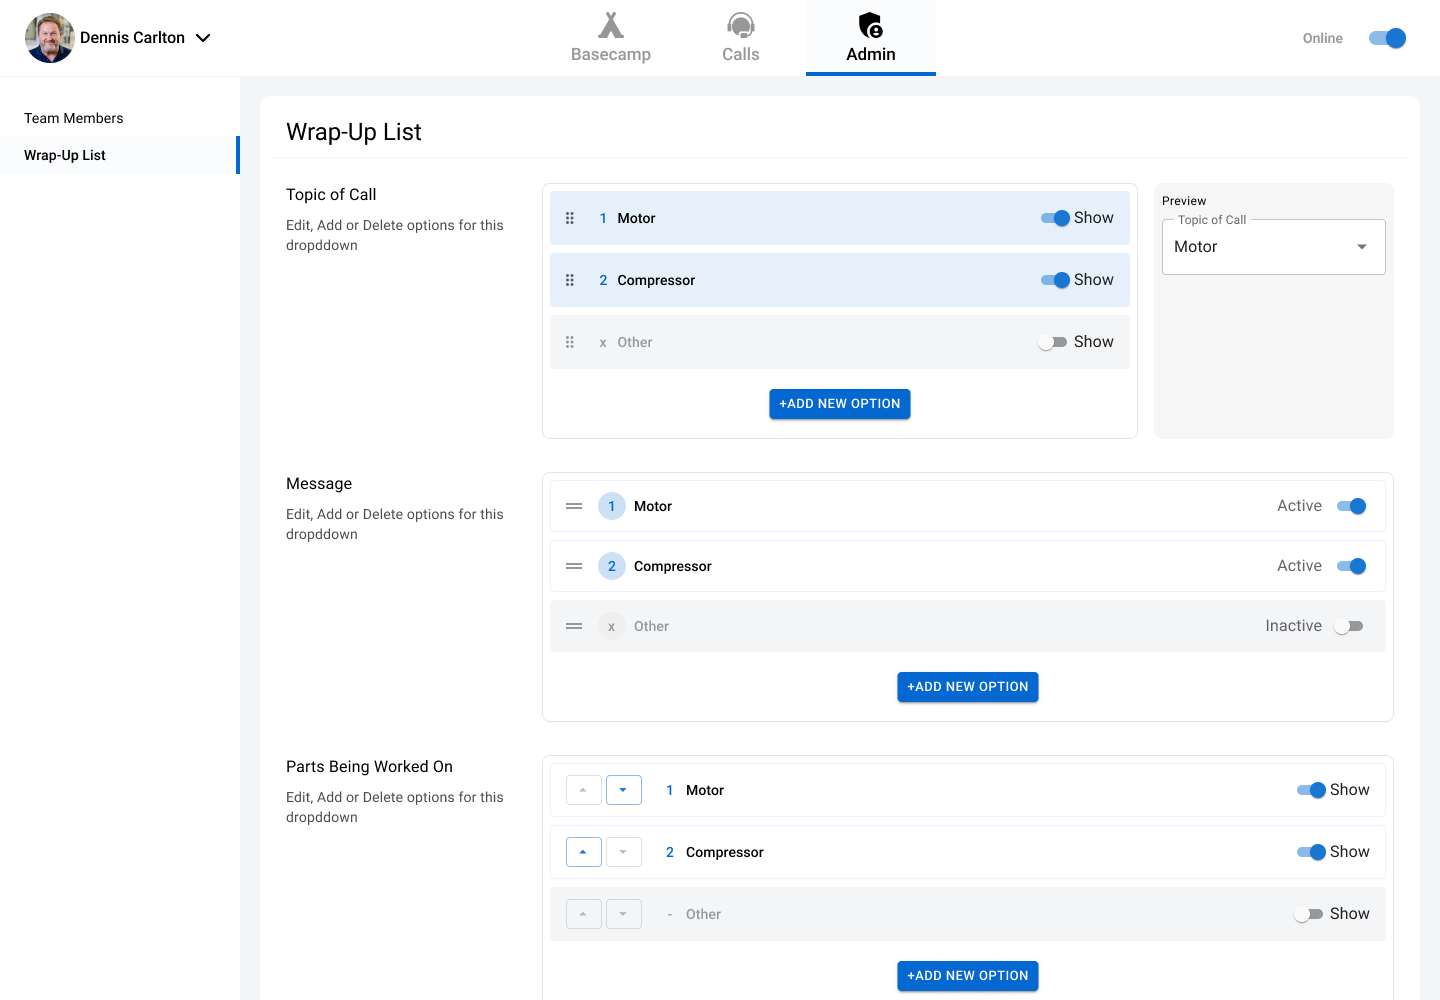Open Calls via the headset icon
This screenshot has width=1440, height=1000.
740,25
